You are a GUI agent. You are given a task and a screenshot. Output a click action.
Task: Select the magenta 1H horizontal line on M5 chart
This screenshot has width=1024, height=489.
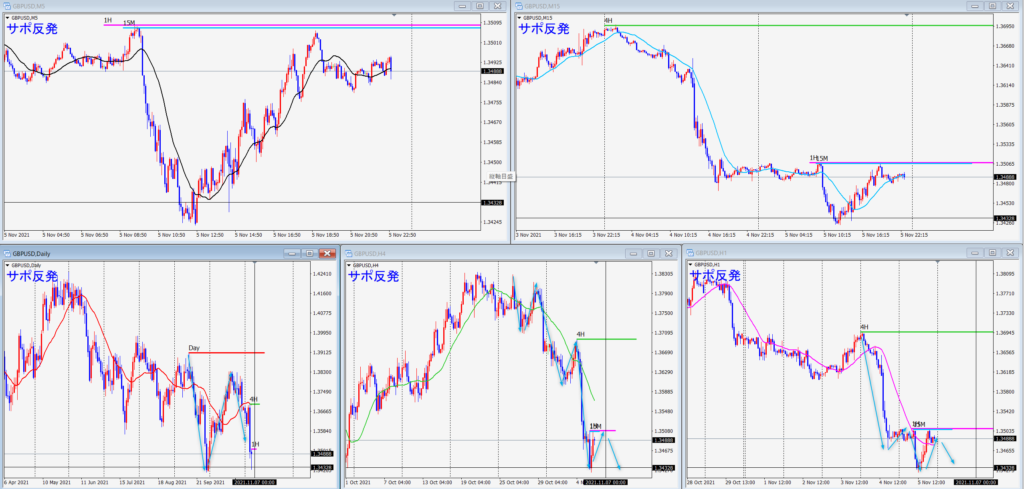coord(294,25)
